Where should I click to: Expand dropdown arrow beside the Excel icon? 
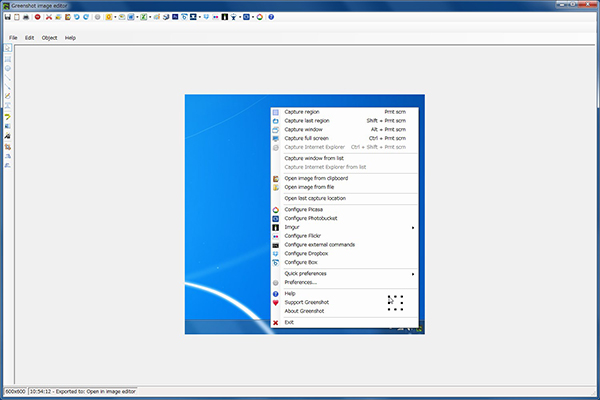point(150,17)
